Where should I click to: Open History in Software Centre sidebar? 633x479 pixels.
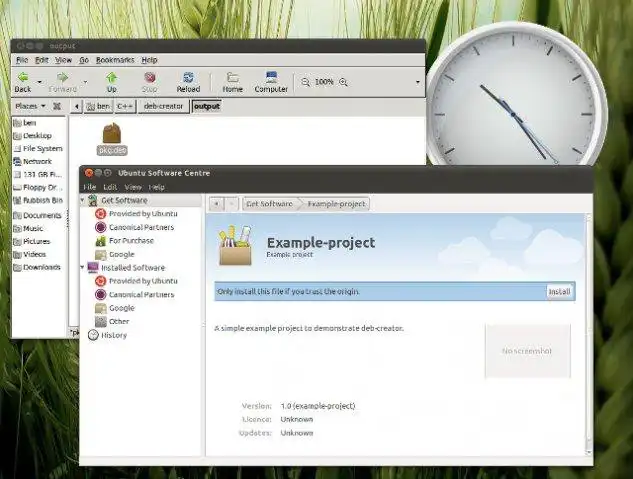click(x=107, y=335)
